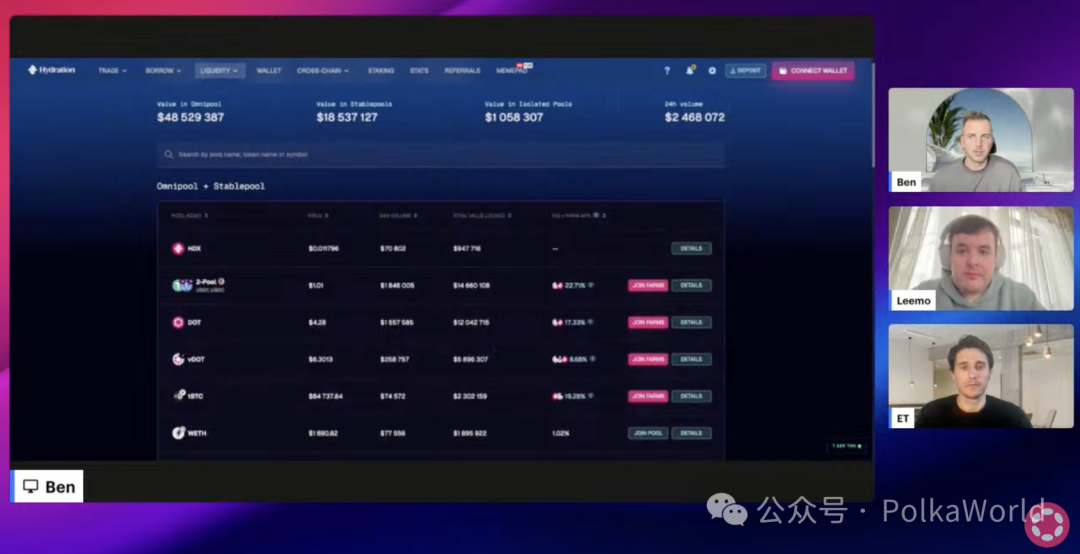Image resolution: width=1080 pixels, height=554 pixels.
Task: Click the HDX token icon
Action: click(178, 248)
